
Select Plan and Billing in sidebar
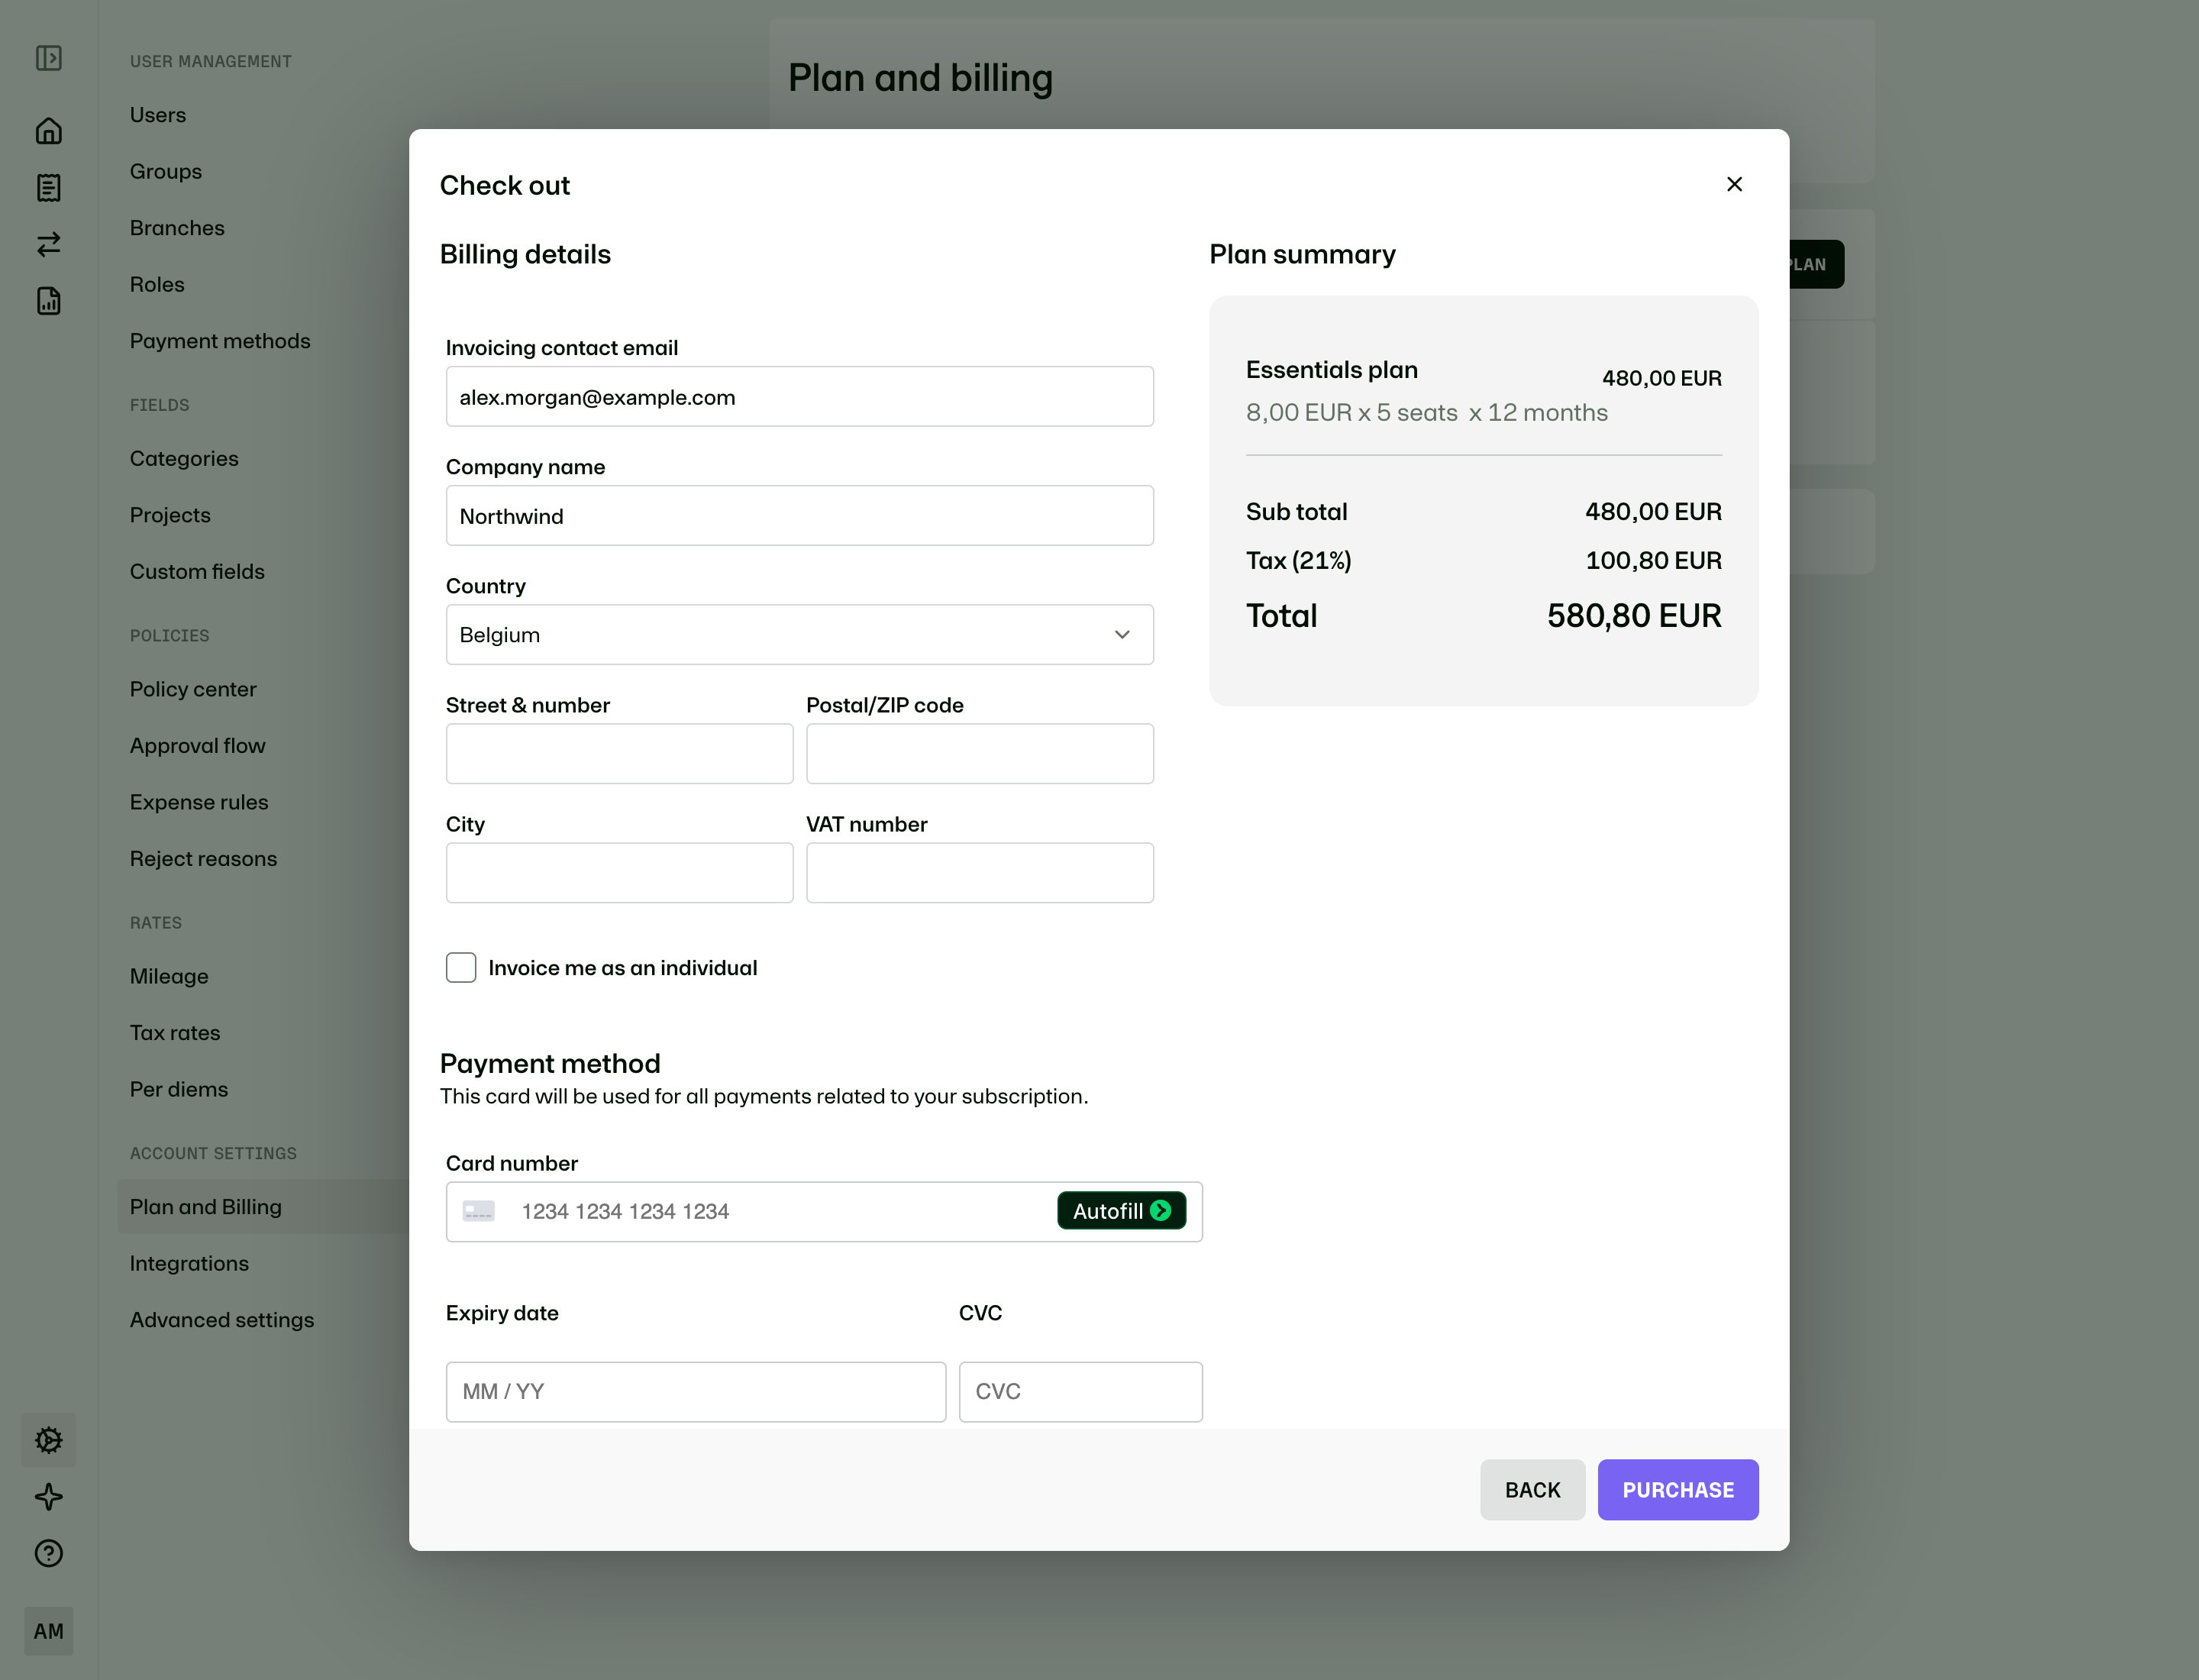(263, 1206)
